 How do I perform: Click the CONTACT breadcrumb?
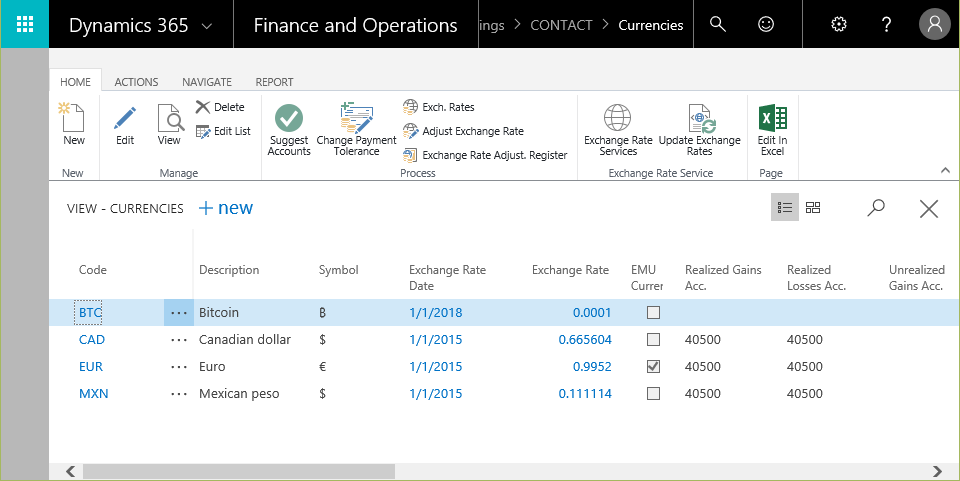(561, 25)
